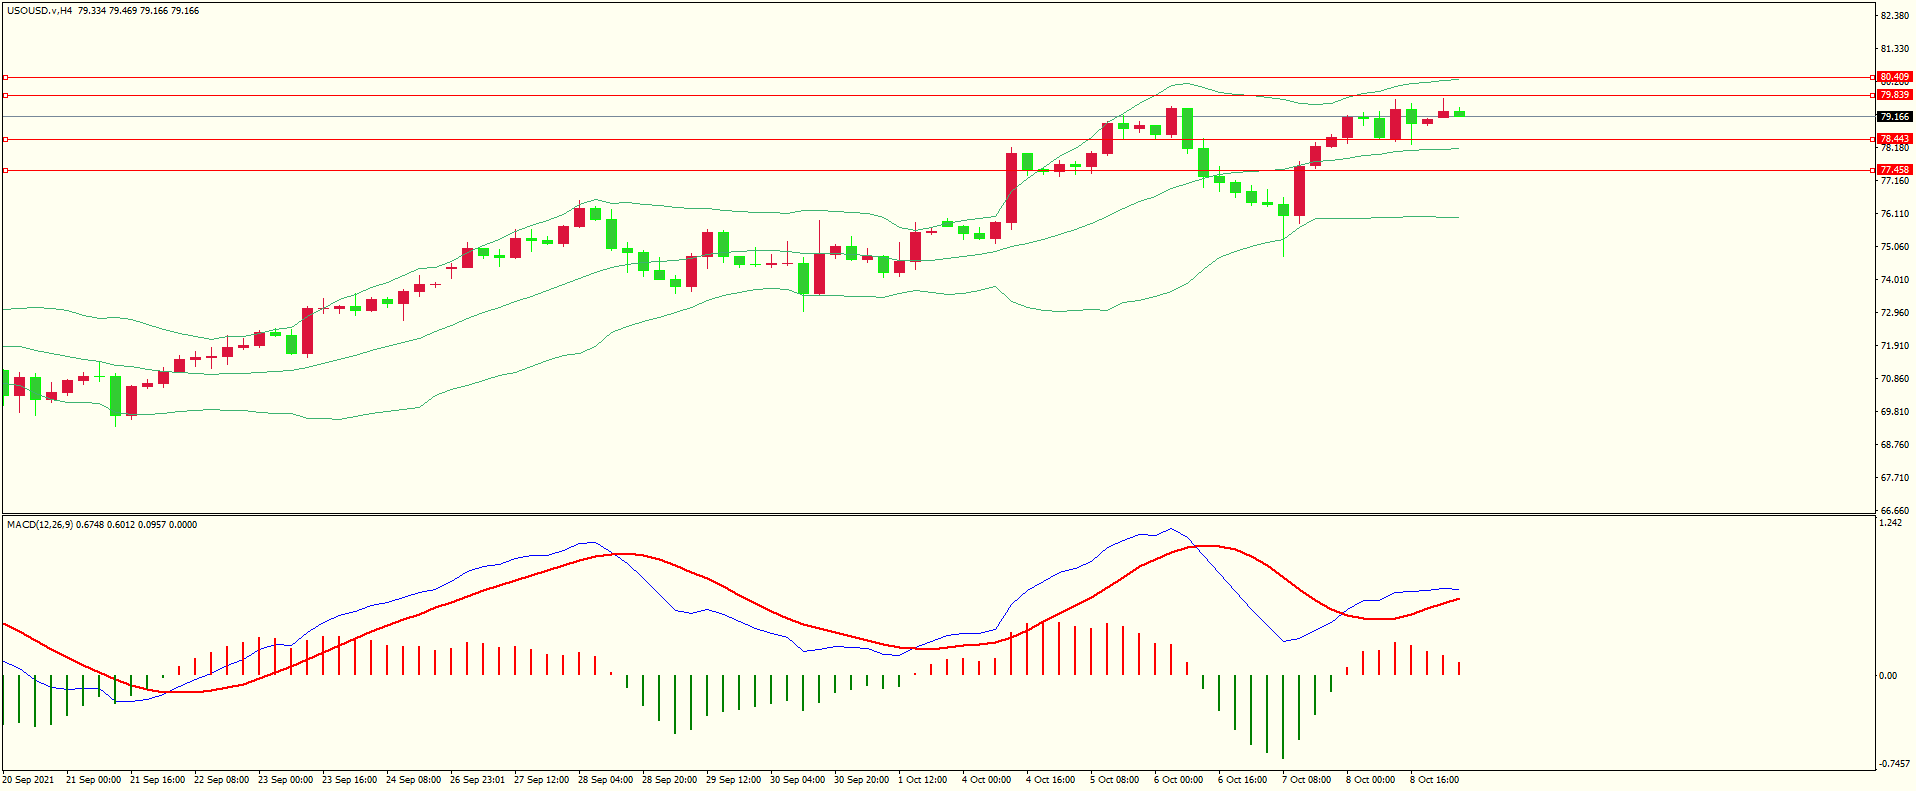Click the 82.380 price scale label

1894,16
